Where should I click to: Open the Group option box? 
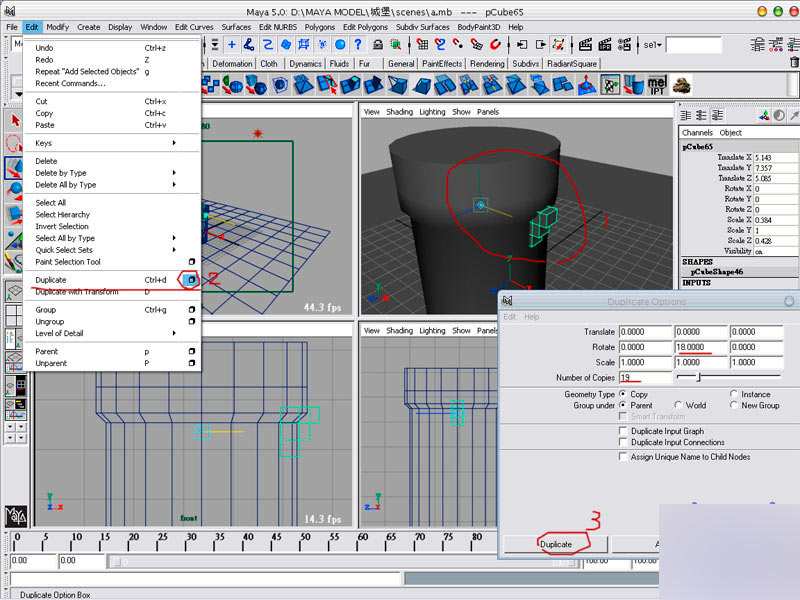pos(192,310)
